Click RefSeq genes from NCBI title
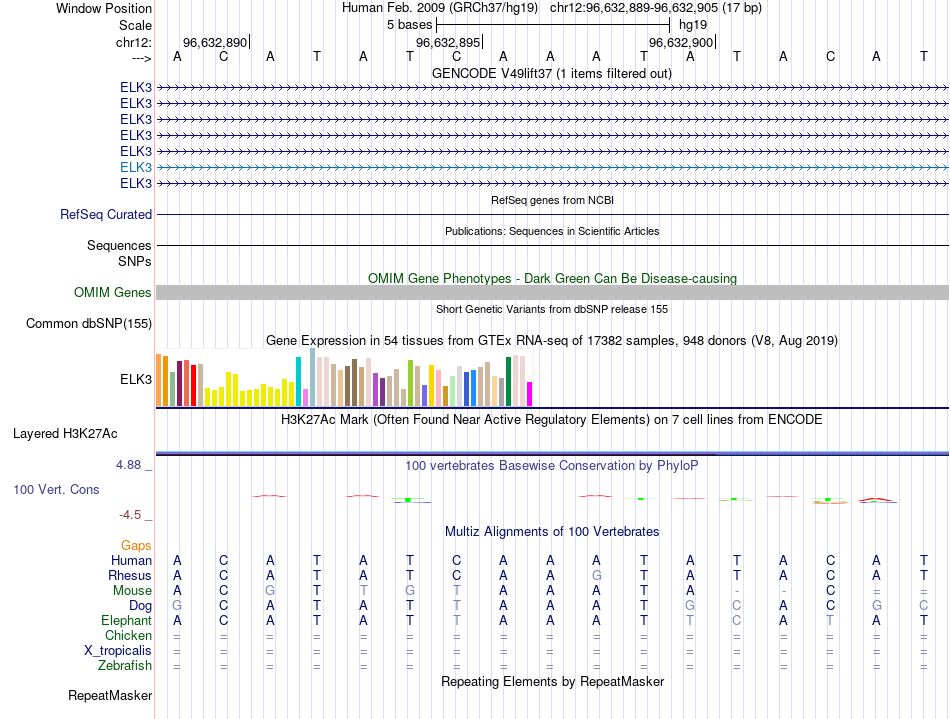This screenshot has height=719, width=950. tap(552, 200)
